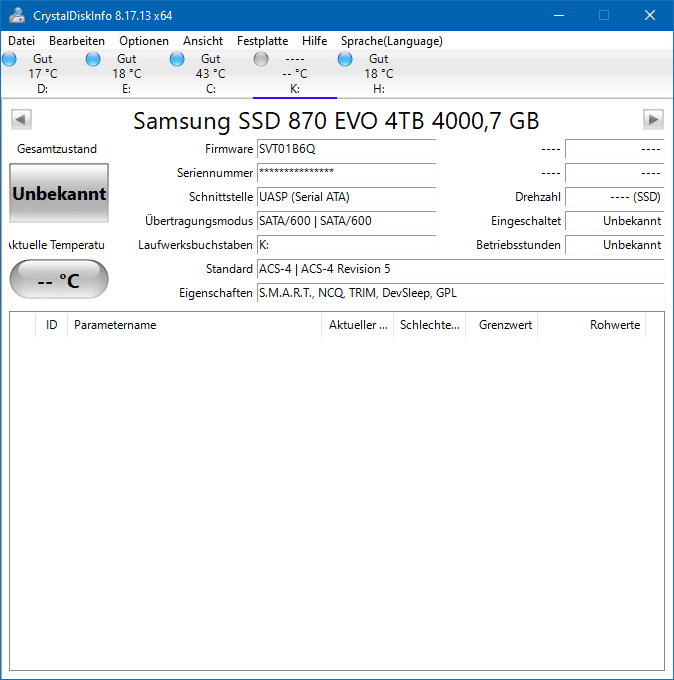Screen dimensions: 674x680
Task: Click the CrystalDiskInfo app icon in title bar
Action: (17, 16)
